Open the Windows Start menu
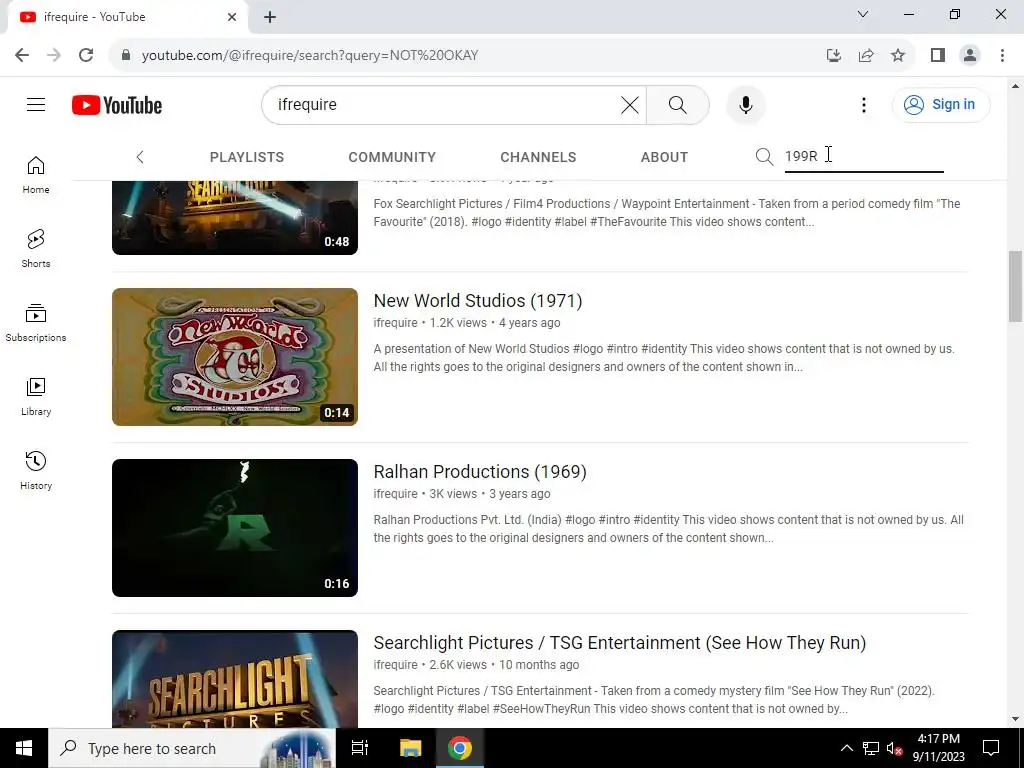Image resolution: width=1024 pixels, height=768 pixels. [24, 748]
